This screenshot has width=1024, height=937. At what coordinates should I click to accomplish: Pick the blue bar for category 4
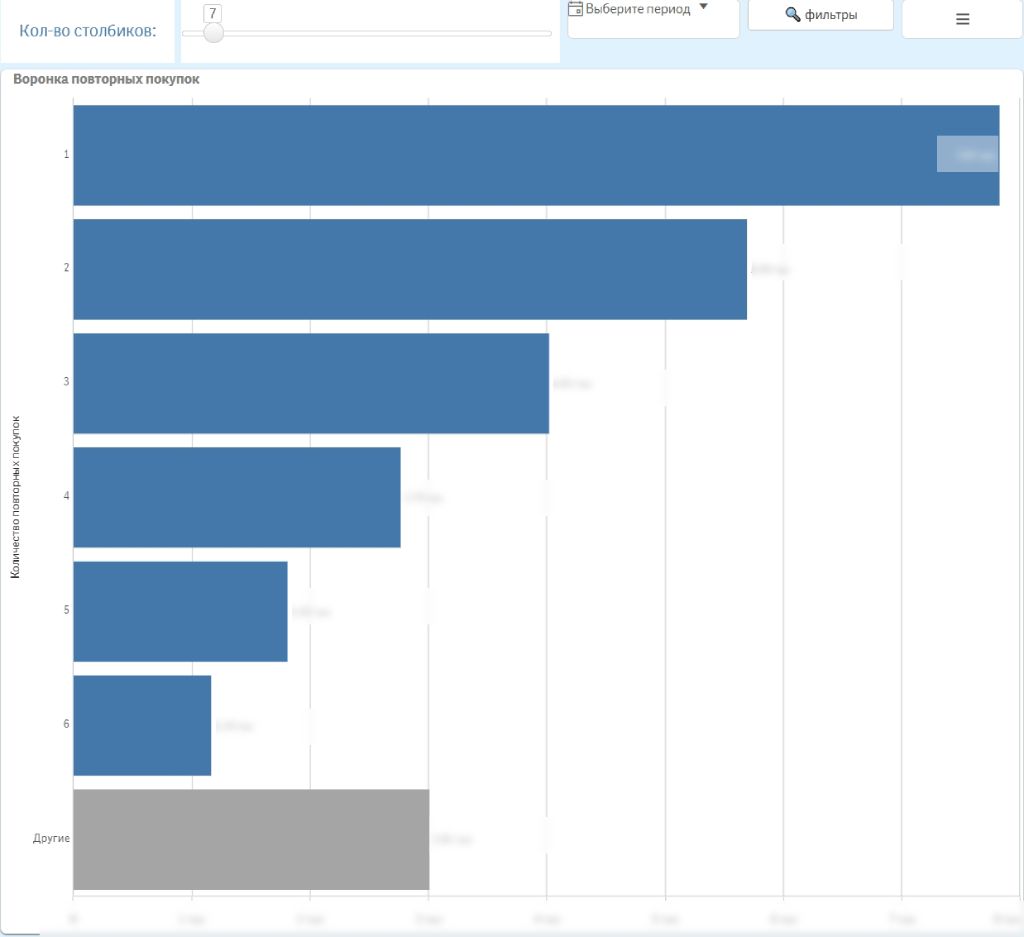[x=237, y=497]
